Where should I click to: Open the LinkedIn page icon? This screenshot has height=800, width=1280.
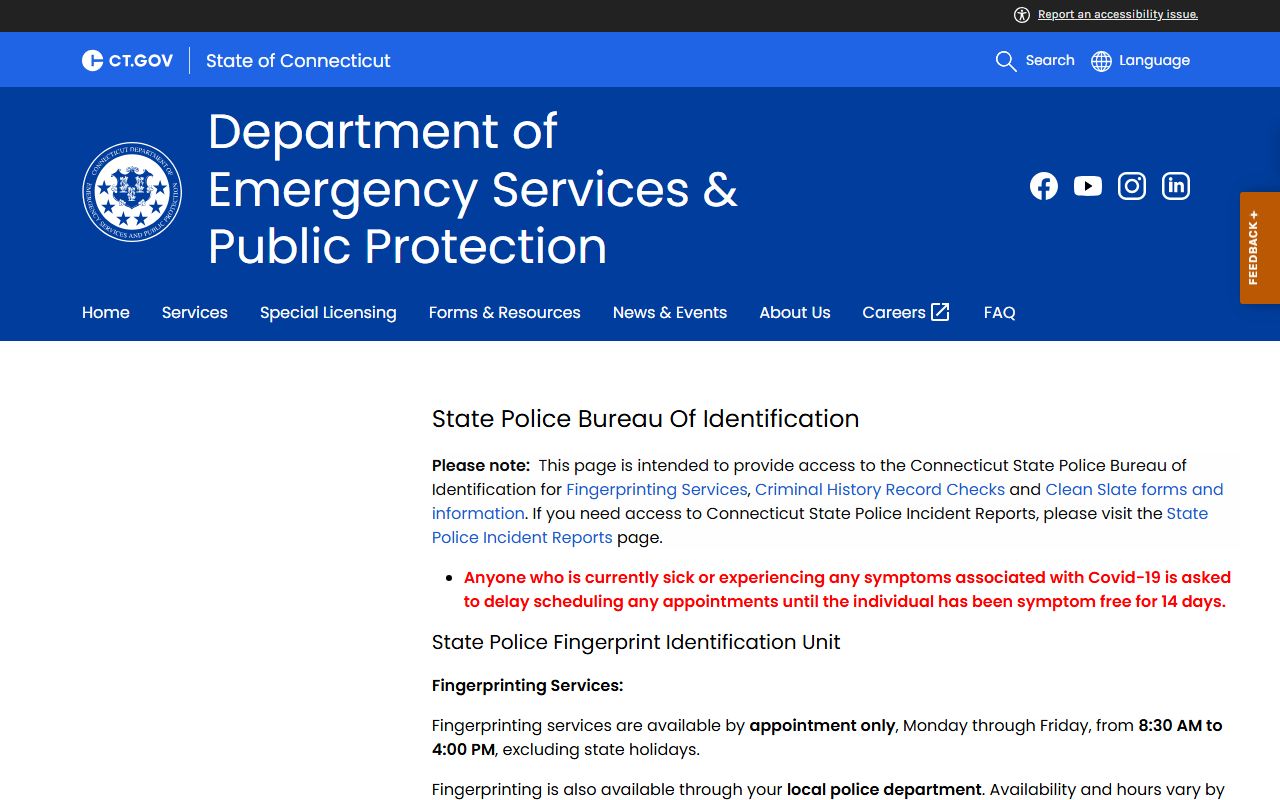click(x=1175, y=186)
